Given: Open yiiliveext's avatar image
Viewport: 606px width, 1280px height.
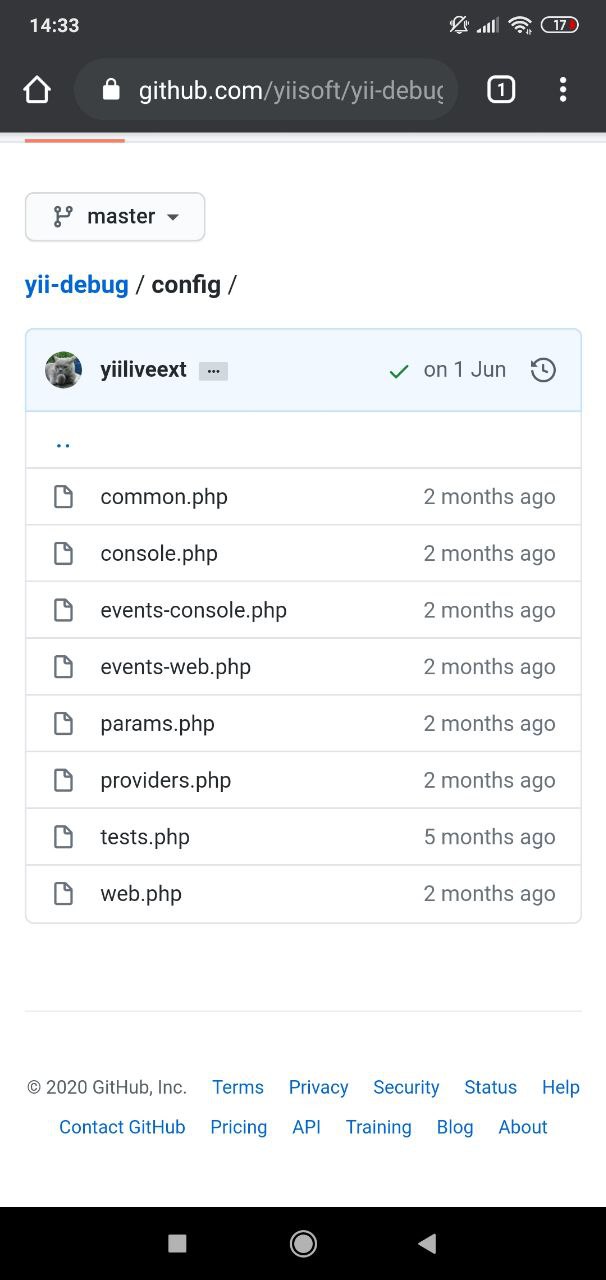Looking at the screenshot, I should coord(63,370).
